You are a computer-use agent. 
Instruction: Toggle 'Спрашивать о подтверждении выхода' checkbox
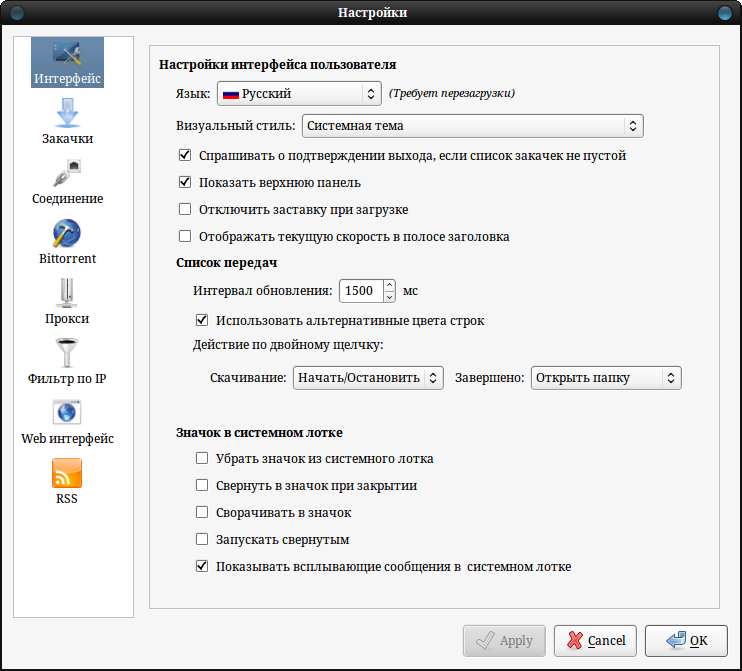pos(185,155)
